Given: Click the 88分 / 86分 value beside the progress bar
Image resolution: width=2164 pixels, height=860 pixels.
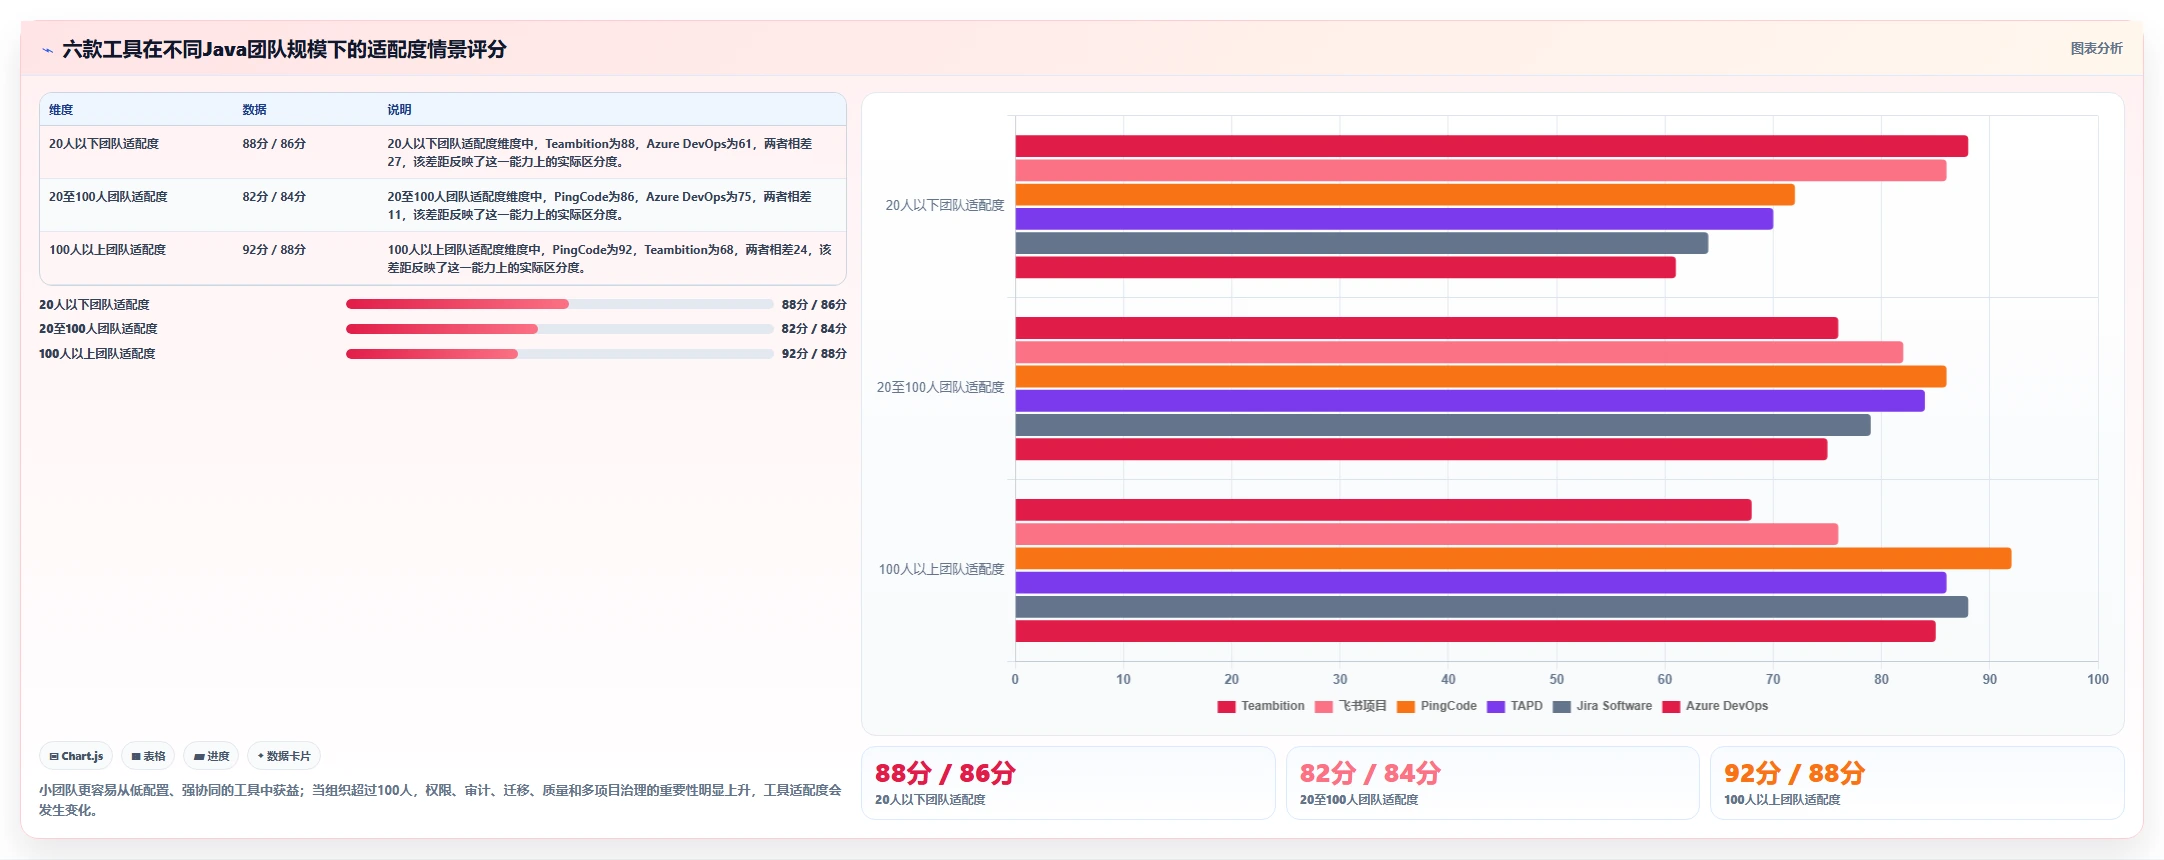Looking at the screenshot, I should click(x=814, y=305).
